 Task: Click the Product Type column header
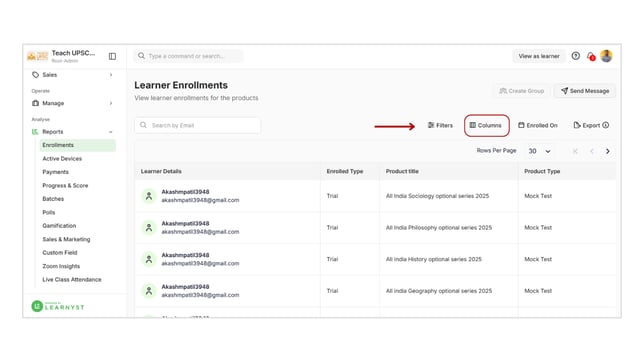pyautogui.click(x=542, y=171)
